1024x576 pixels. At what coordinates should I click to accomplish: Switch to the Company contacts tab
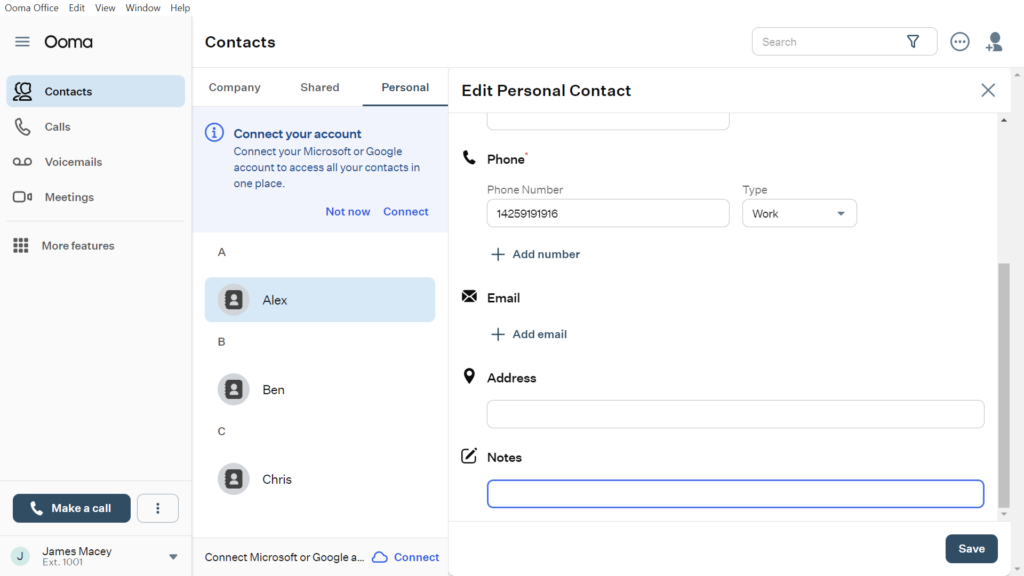tap(234, 87)
